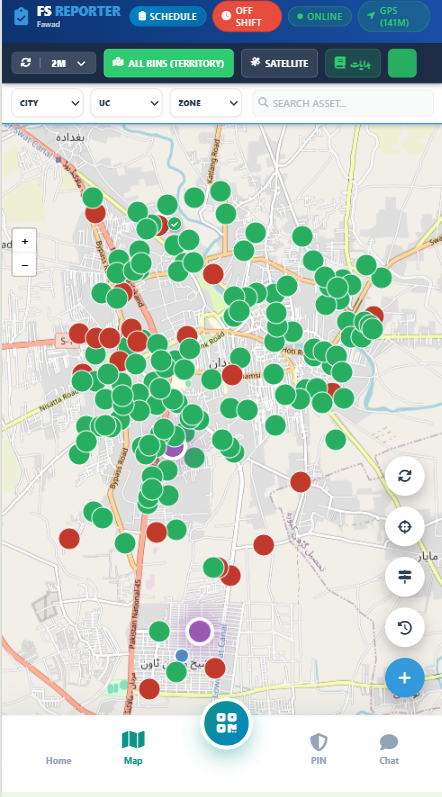Open the history clock button
Image resolution: width=442 pixels, height=797 pixels.
(405, 627)
